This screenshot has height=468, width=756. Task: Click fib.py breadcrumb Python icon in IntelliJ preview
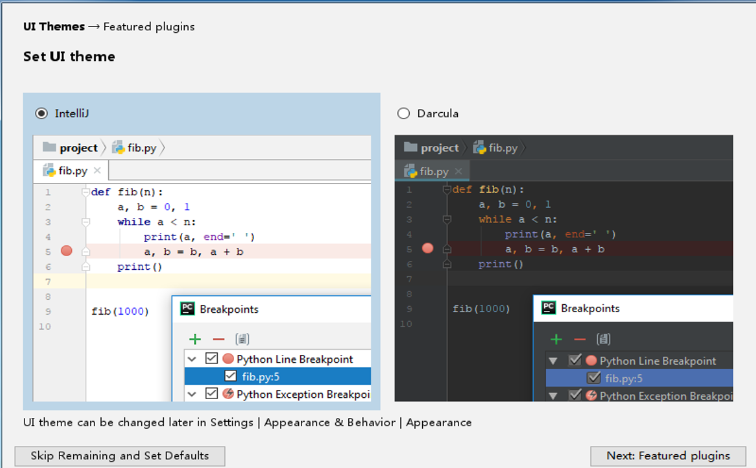(x=118, y=147)
